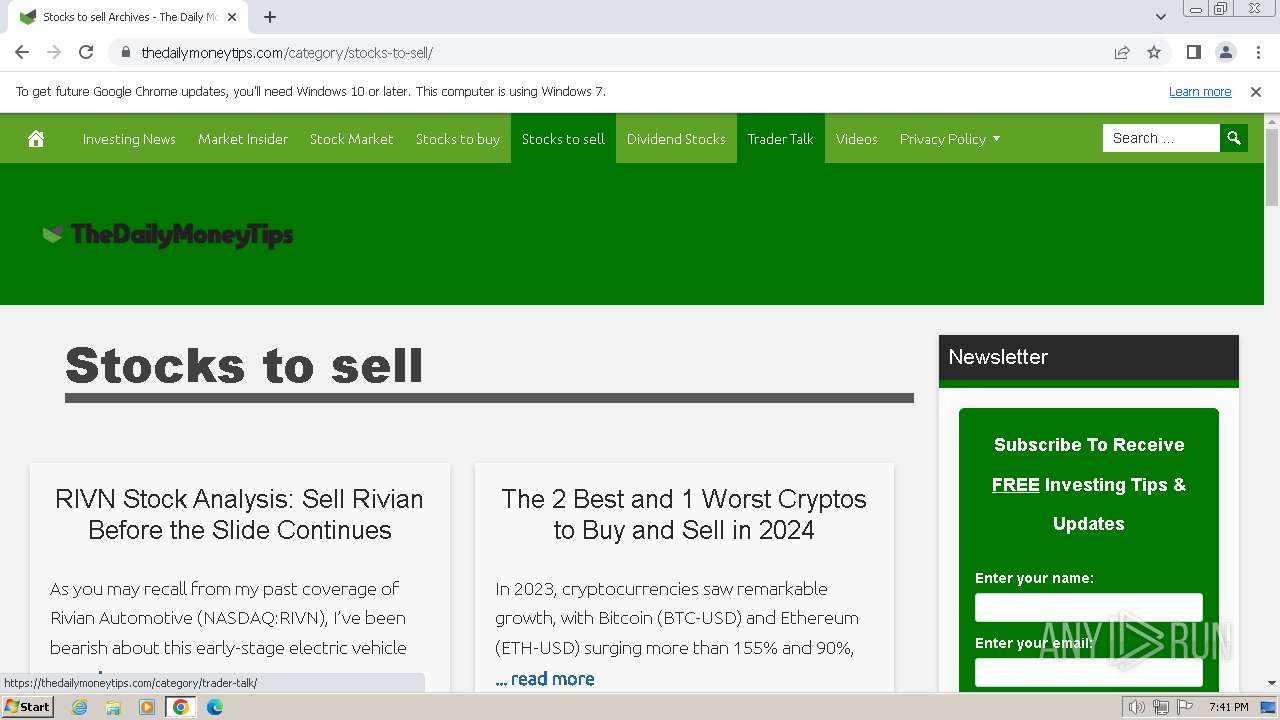Open TheDailyMoneyTips logo

coord(168,235)
